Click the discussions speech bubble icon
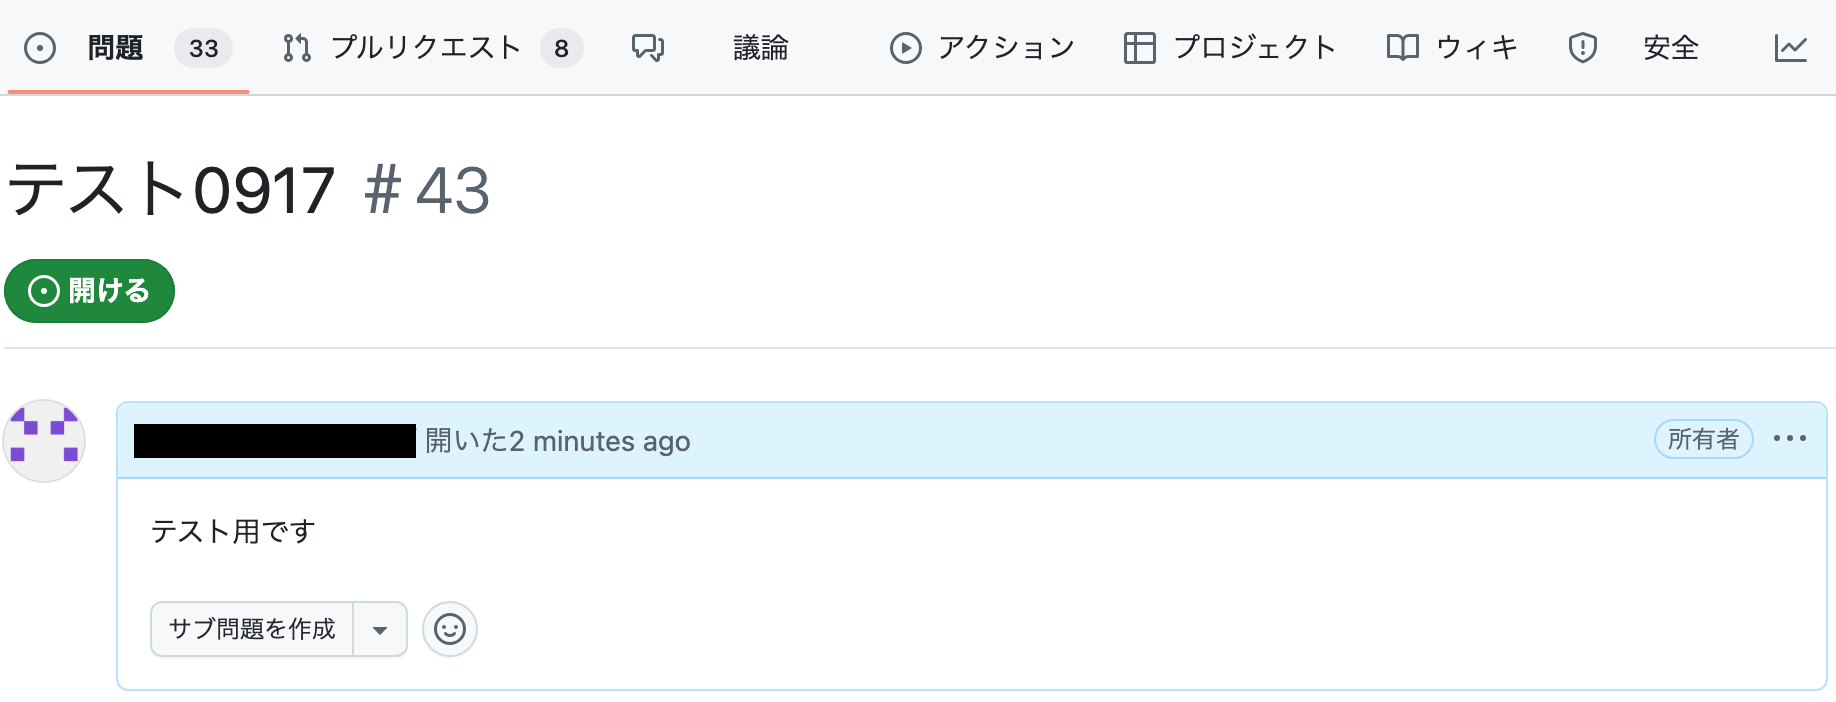Image resolution: width=1836 pixels, height=702 pixels. 647,48
